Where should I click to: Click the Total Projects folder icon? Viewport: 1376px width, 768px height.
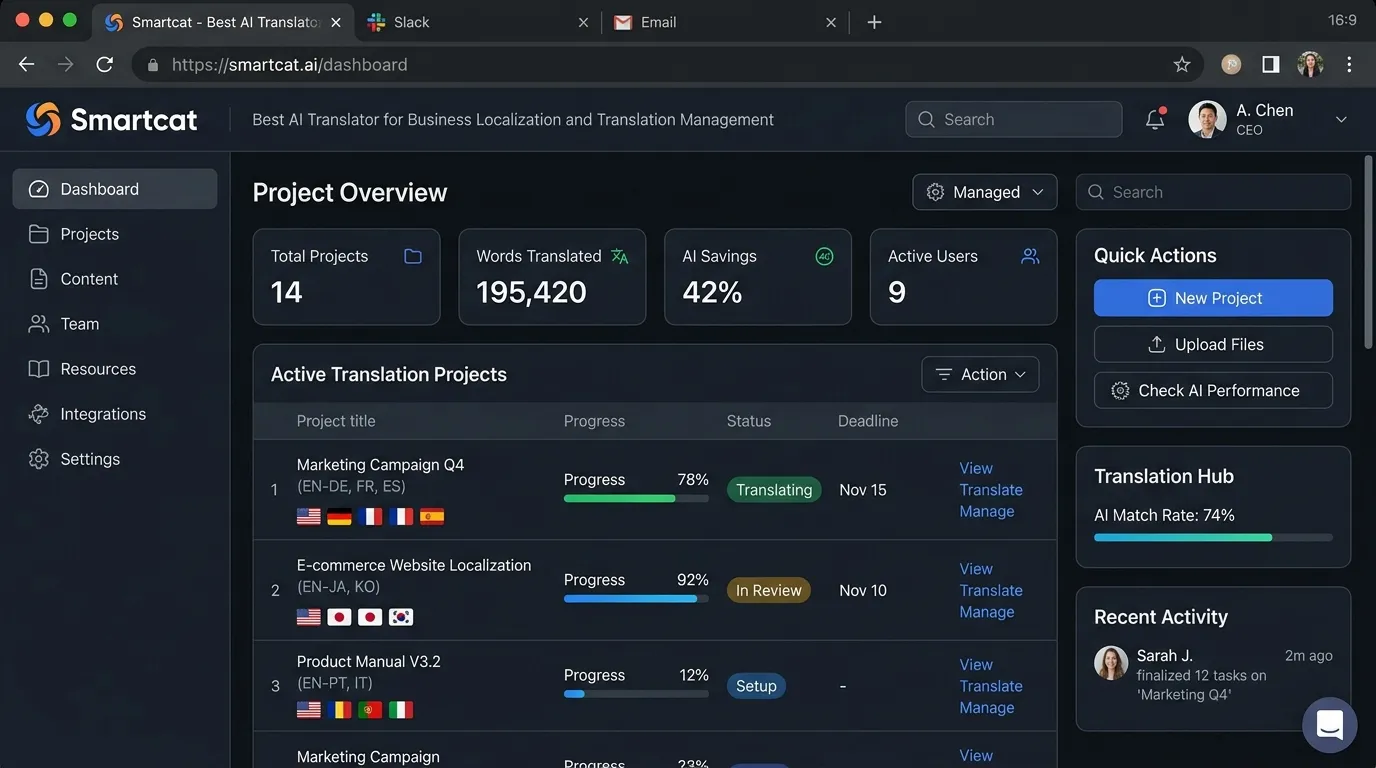click(x=412, y=256)
